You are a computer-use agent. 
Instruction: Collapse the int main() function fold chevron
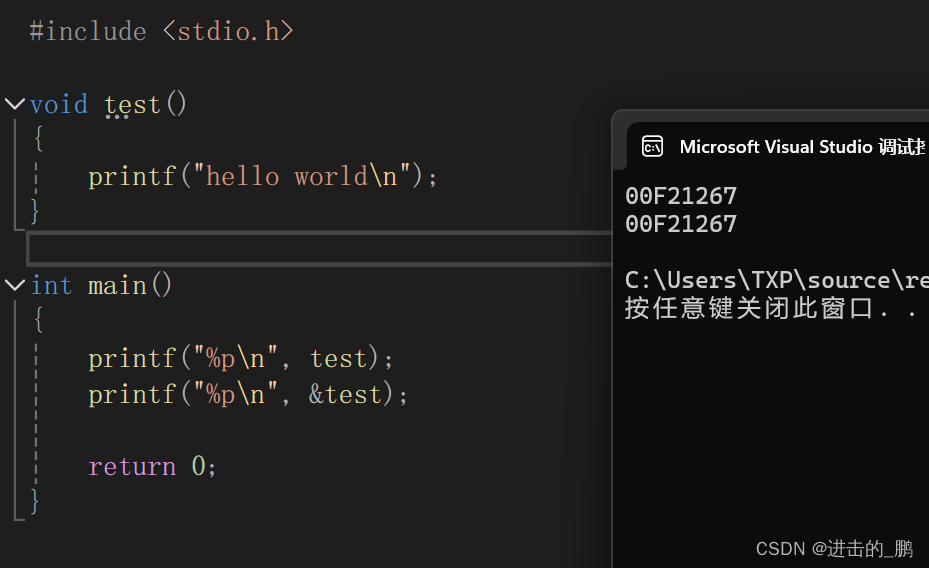point(14,285)
